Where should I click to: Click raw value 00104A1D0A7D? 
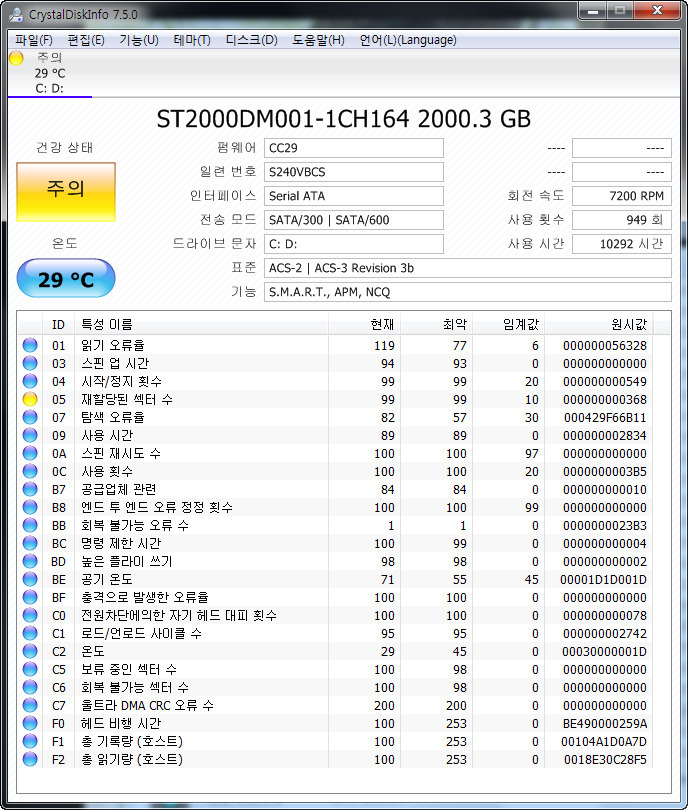coord(604,741)
